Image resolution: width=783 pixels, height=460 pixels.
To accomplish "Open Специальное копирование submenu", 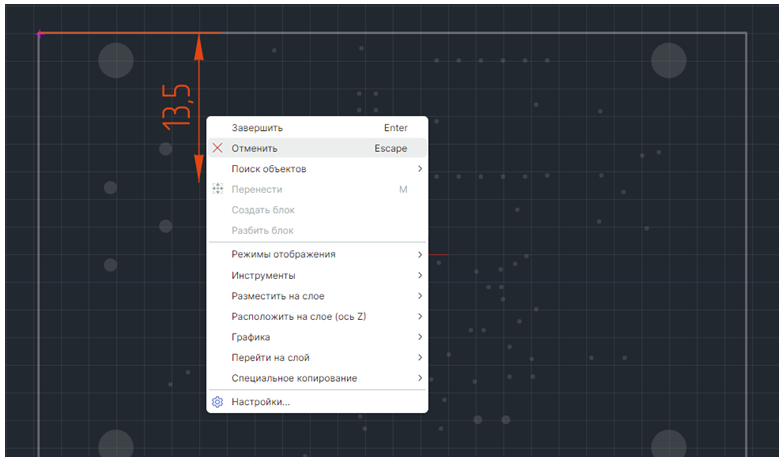I will [x=317, y=378].
